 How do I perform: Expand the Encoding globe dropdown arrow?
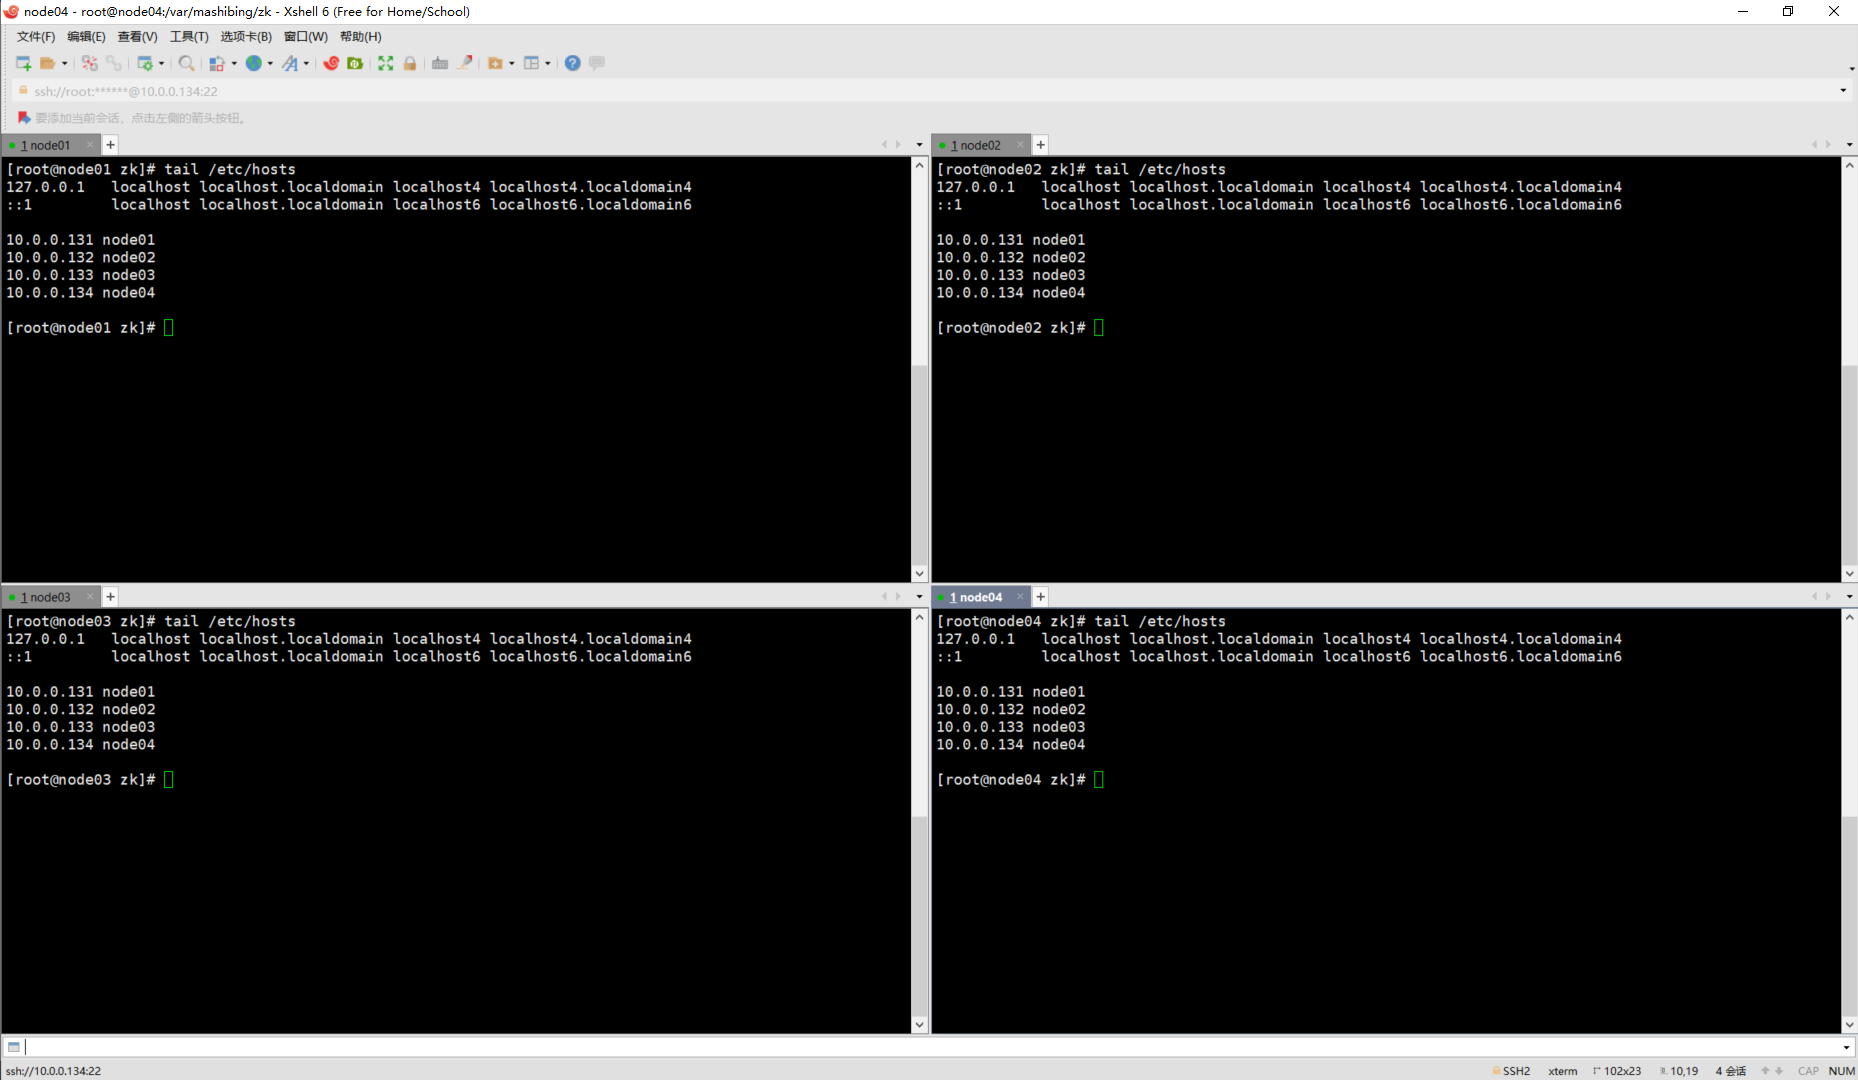(x=270, y=63)
